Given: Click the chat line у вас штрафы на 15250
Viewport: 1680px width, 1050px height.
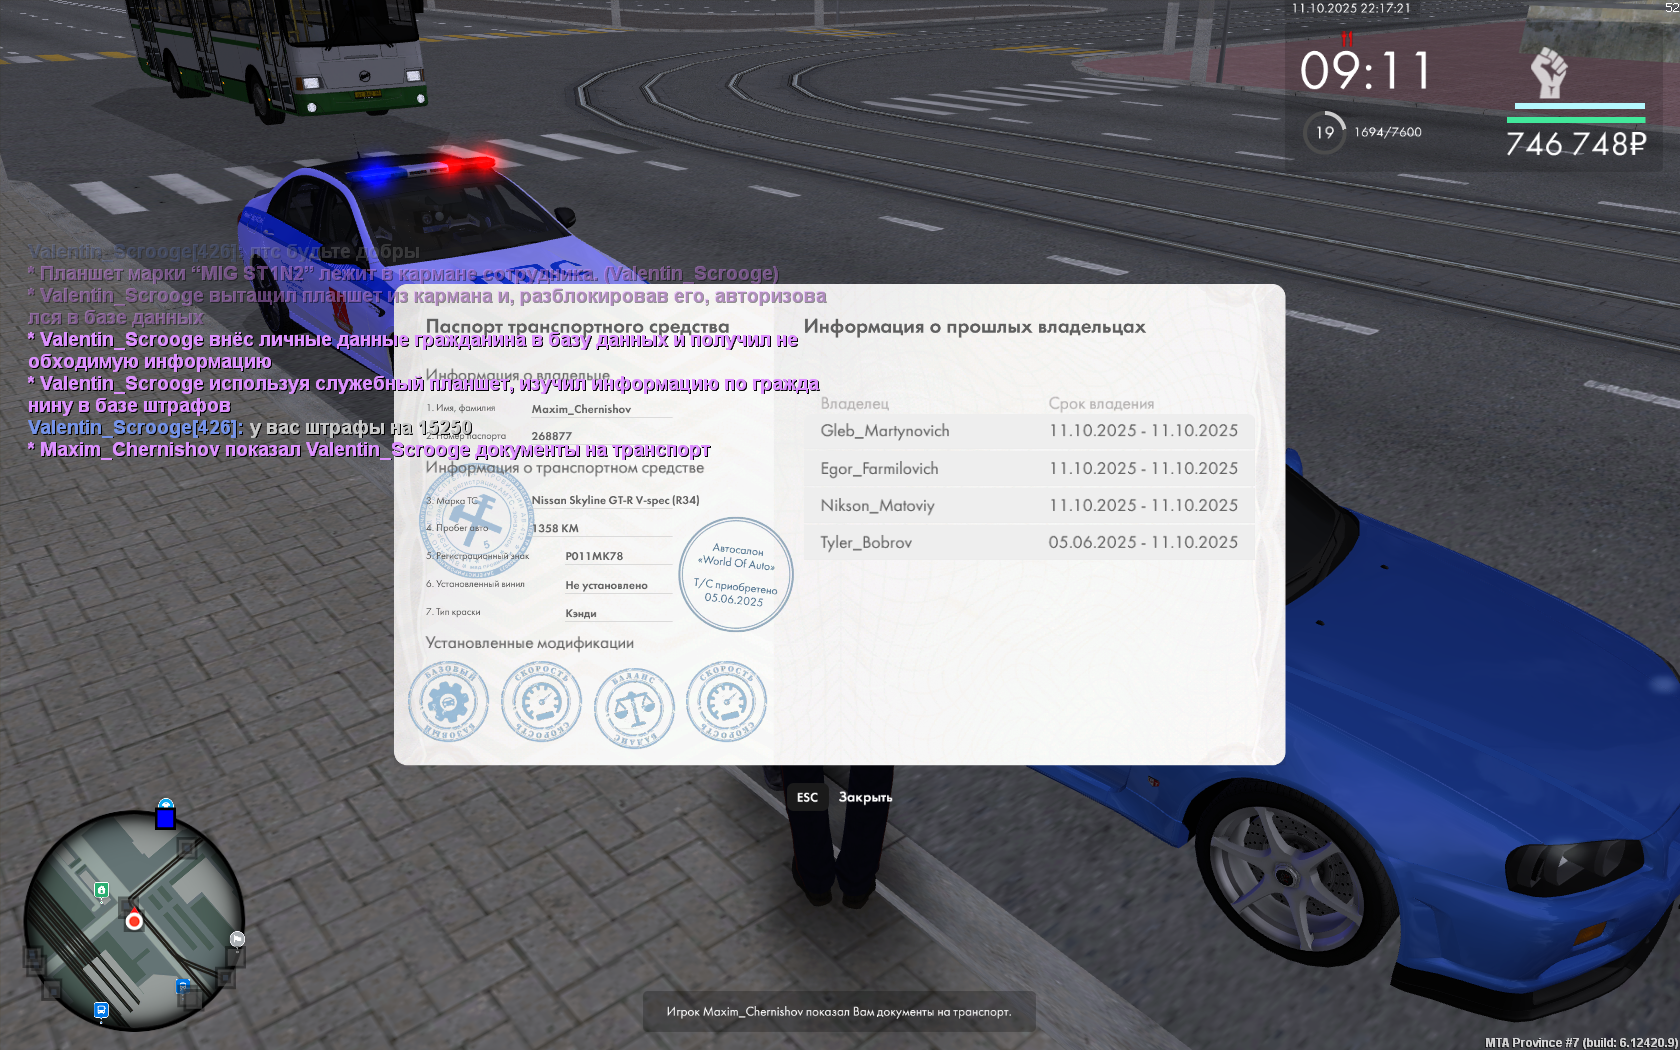Looking at the screenshot, I should click(250, 428).
